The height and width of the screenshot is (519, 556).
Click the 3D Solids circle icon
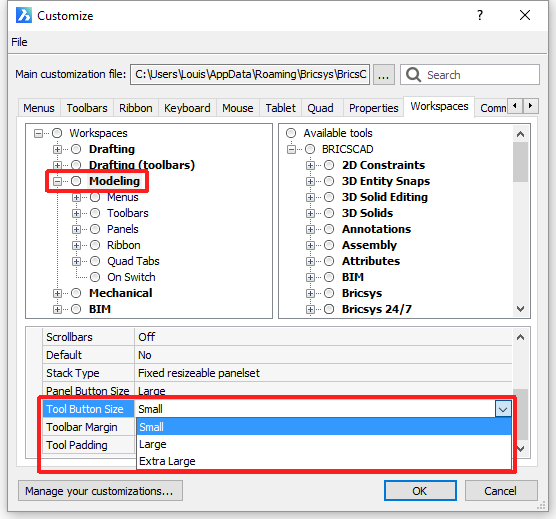click(x=329, y=213)
